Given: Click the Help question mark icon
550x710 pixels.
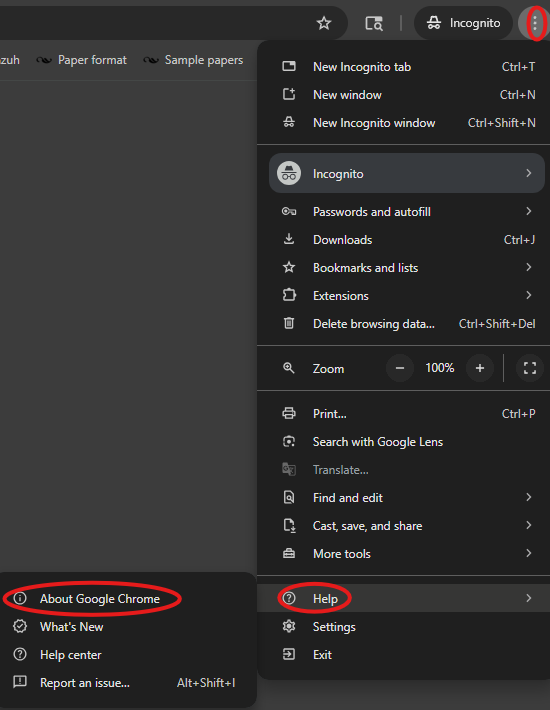Looking at the screenshot, I should click(289, 598).
